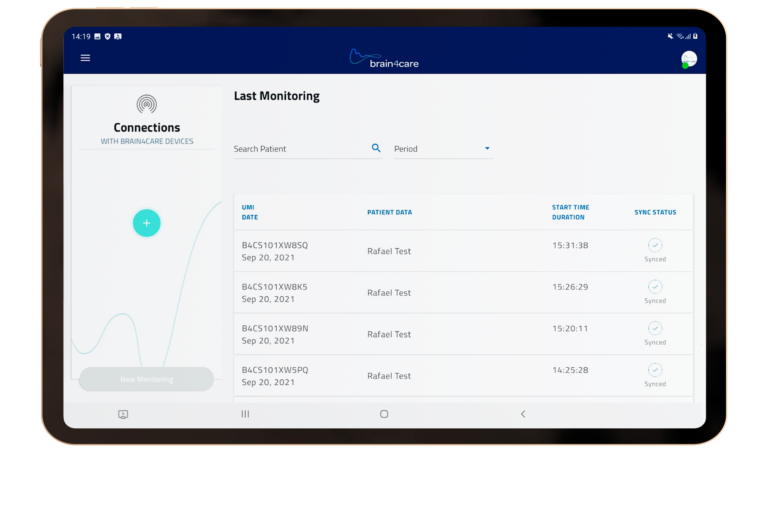The height and width of the screenshot is (512, 768).
Task: Click WITH BRAIN4CARE DEVICES subtitle
Action: click(146, 141)
